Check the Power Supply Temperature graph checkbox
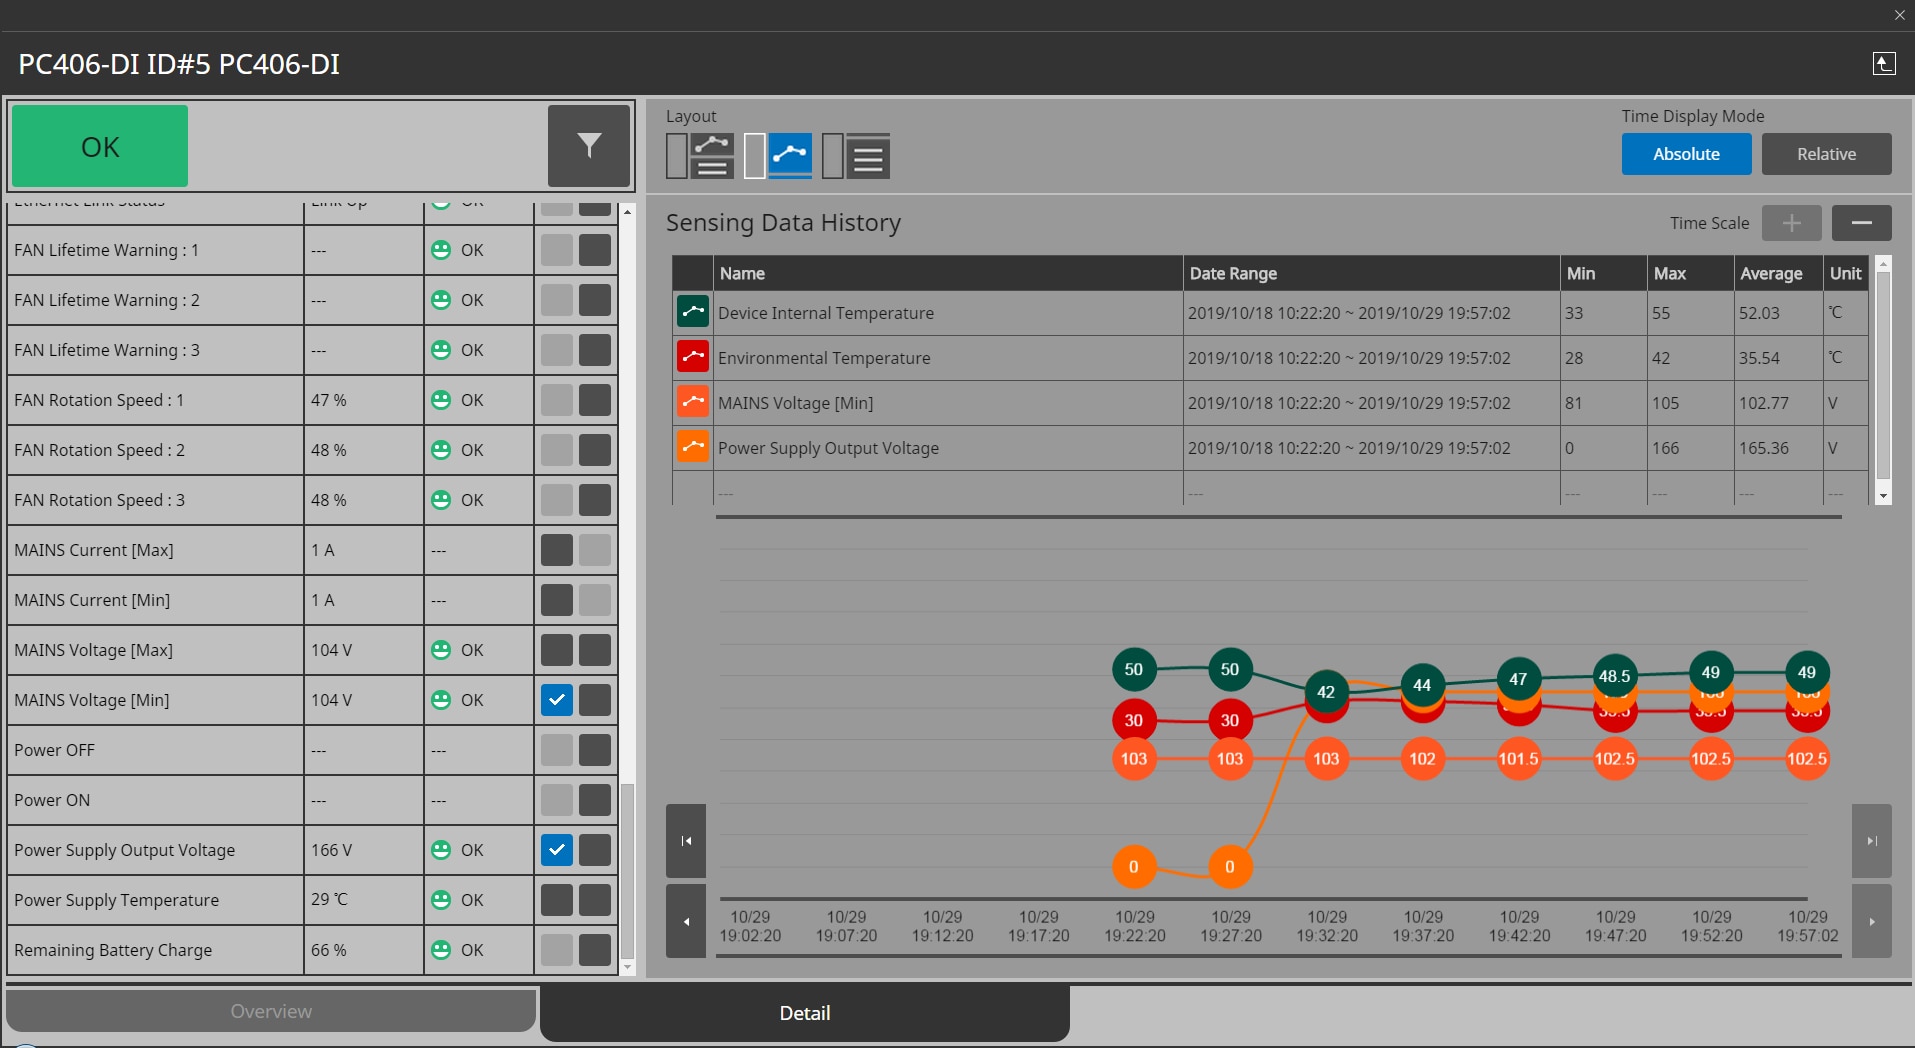Screen dimensions: 1915x1048 (x=557, y=900)
